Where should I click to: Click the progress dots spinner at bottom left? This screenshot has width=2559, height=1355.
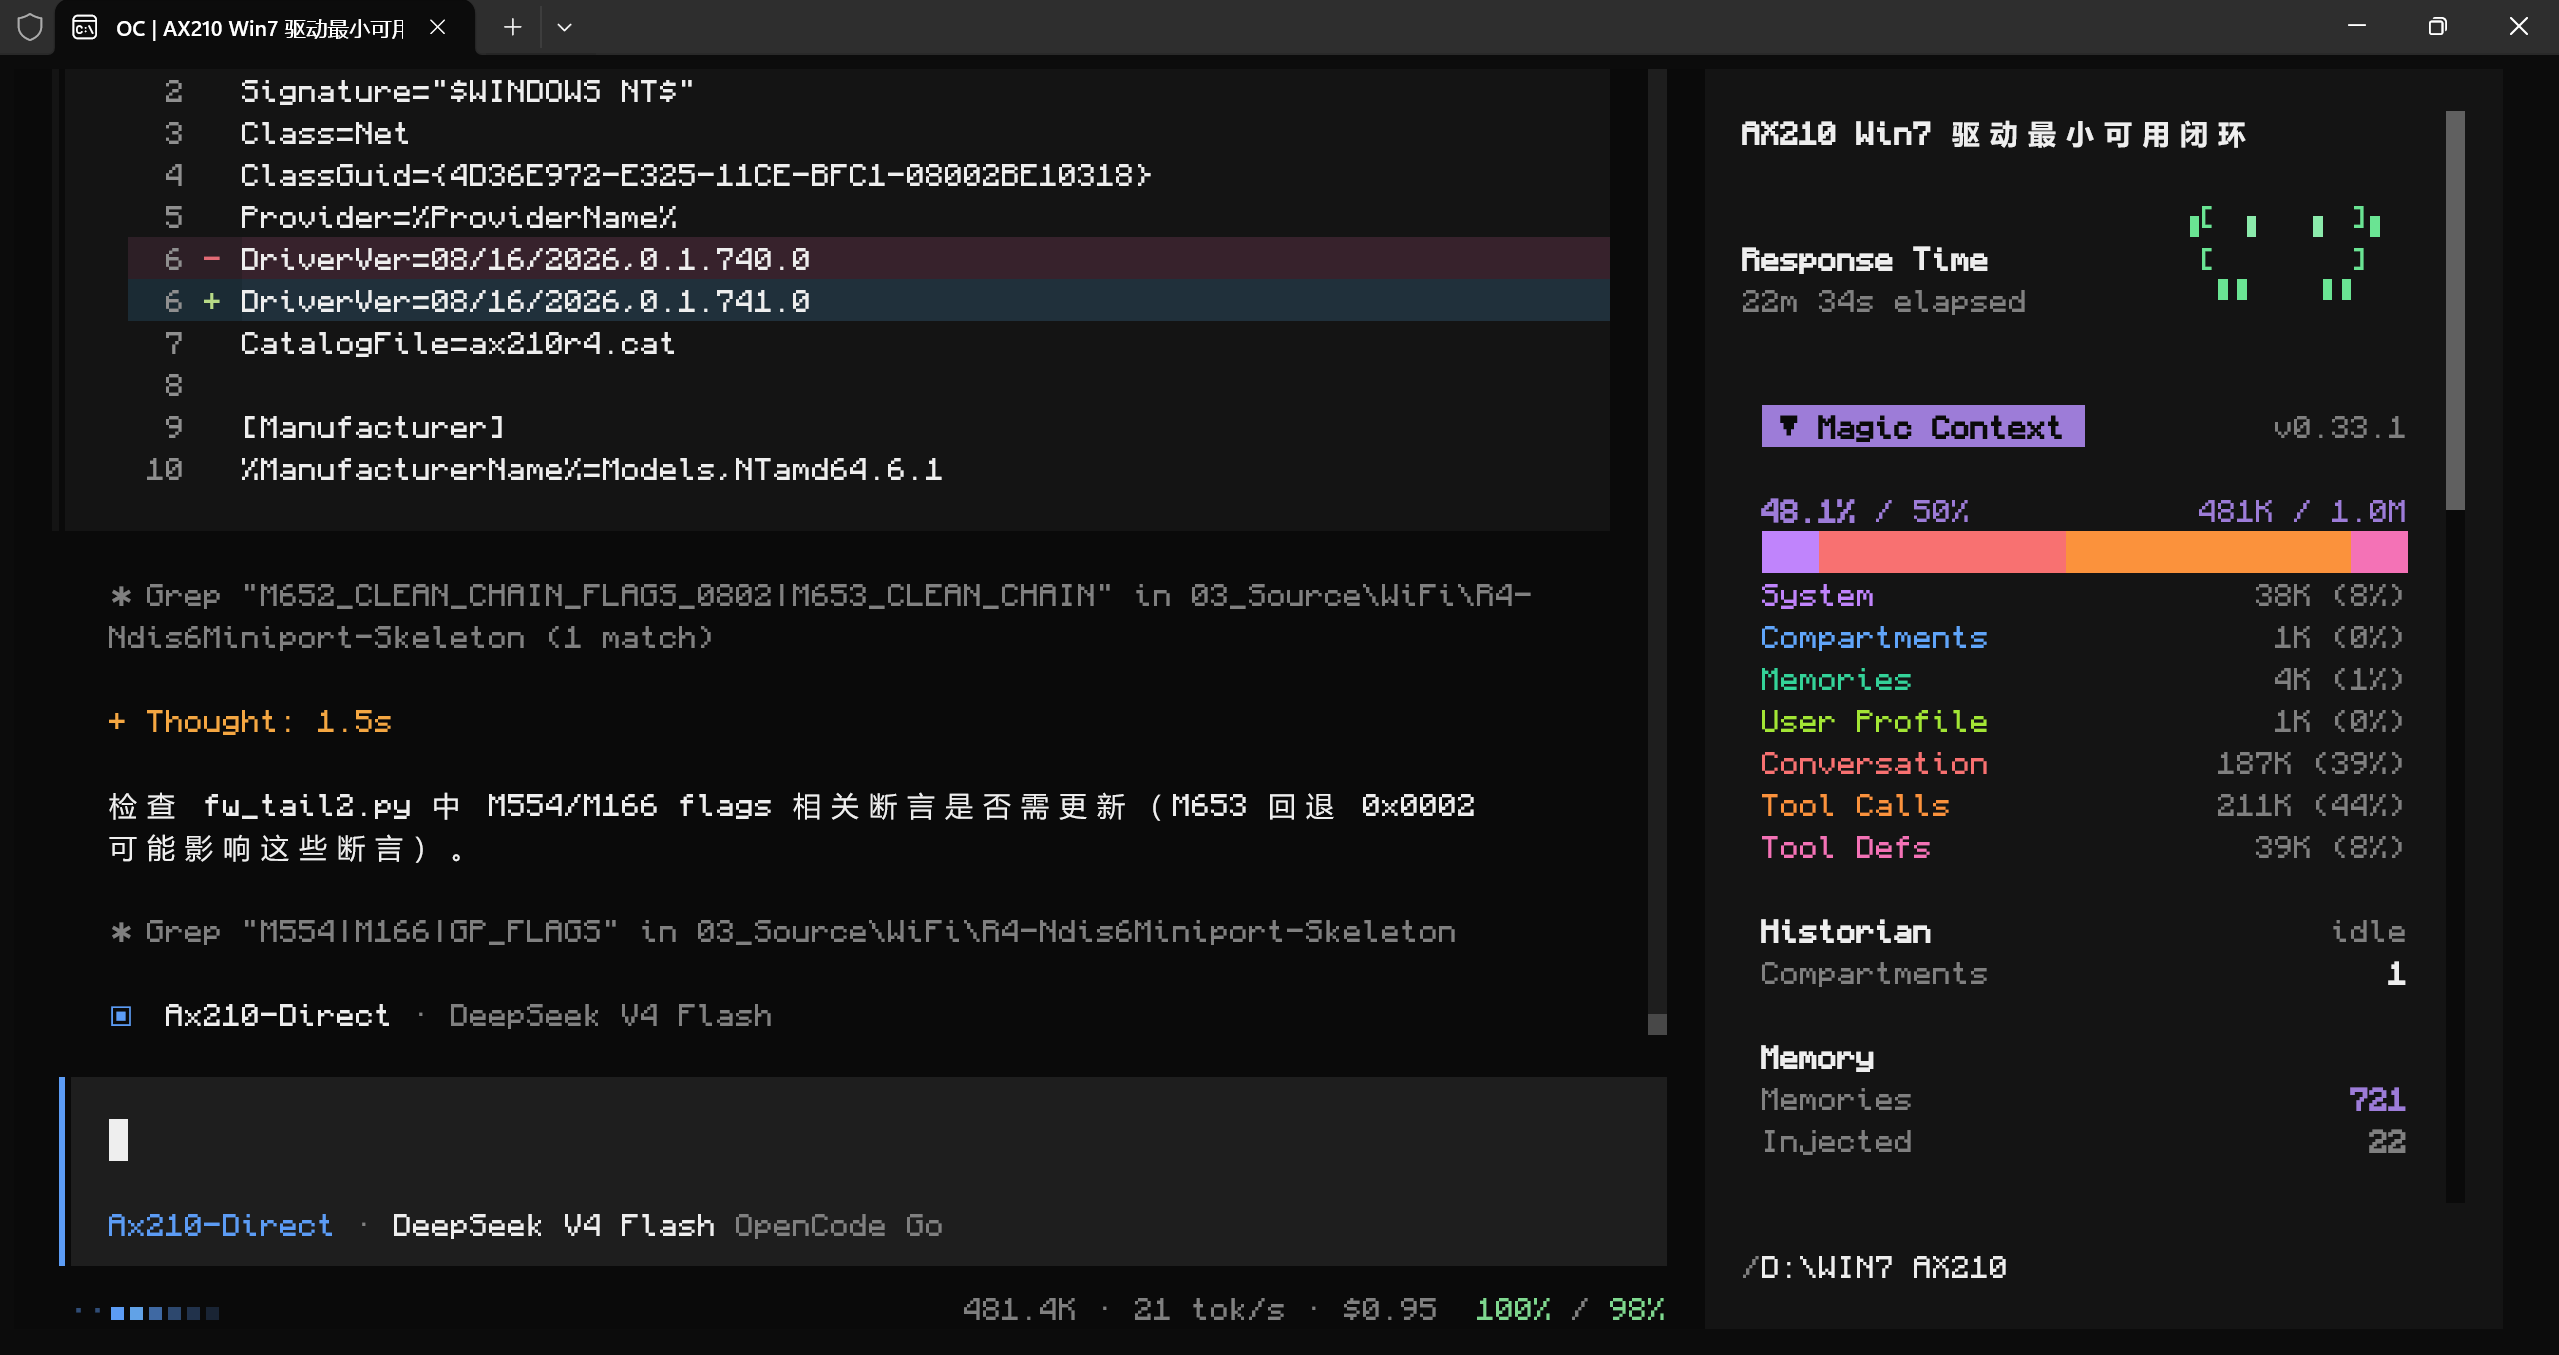(x=147, y=1312)
